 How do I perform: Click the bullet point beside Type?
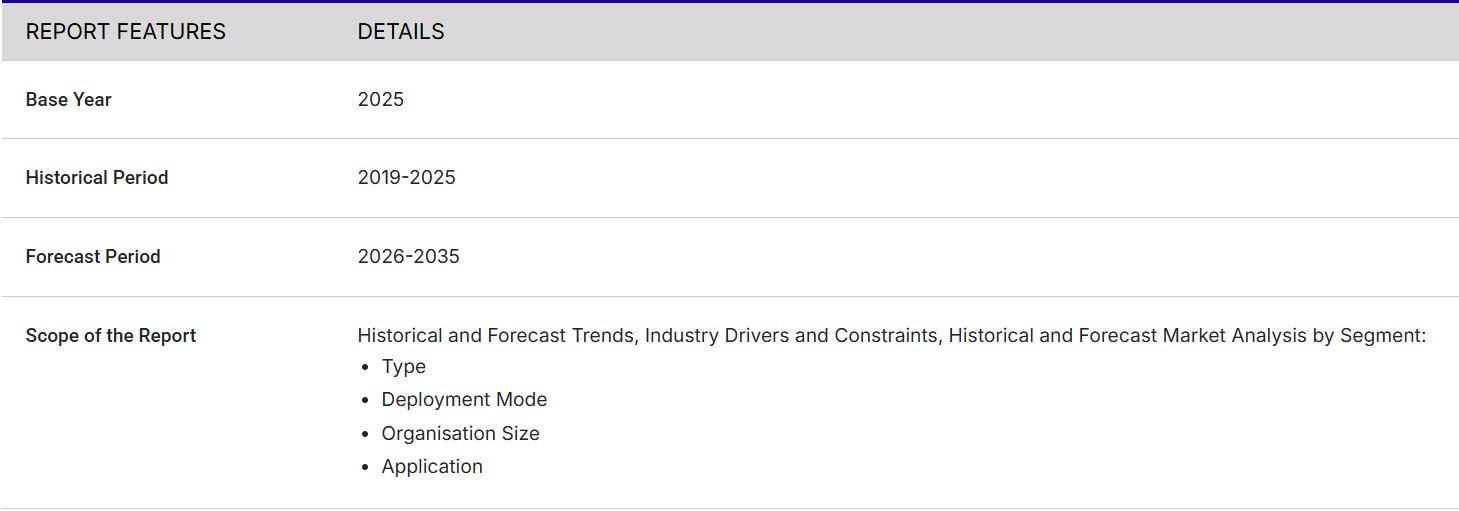pyautogui.click(x=365, y=368)
